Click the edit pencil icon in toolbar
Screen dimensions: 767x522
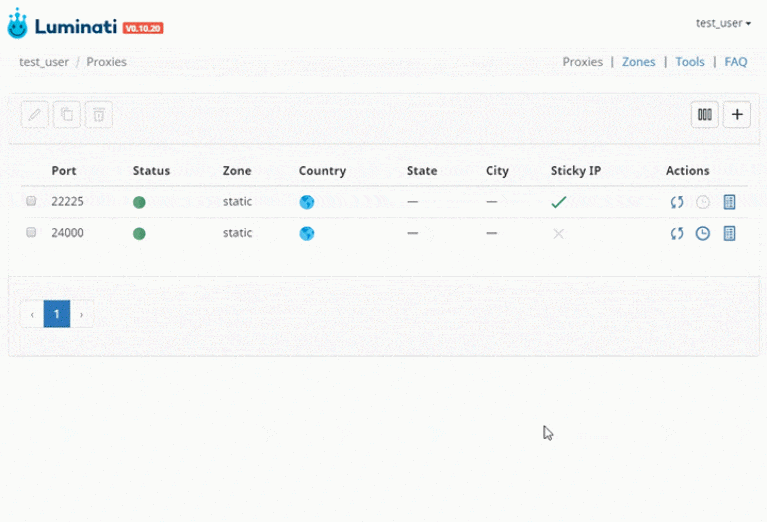(x=34, y=115)
